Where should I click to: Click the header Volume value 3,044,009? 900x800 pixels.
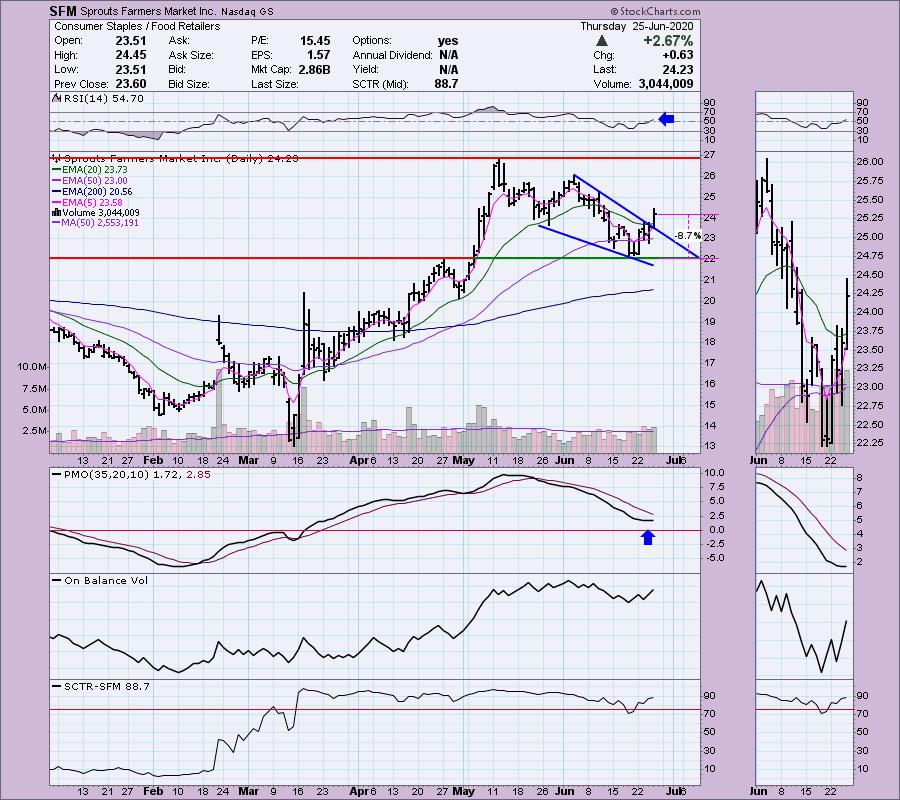point(666,84)
